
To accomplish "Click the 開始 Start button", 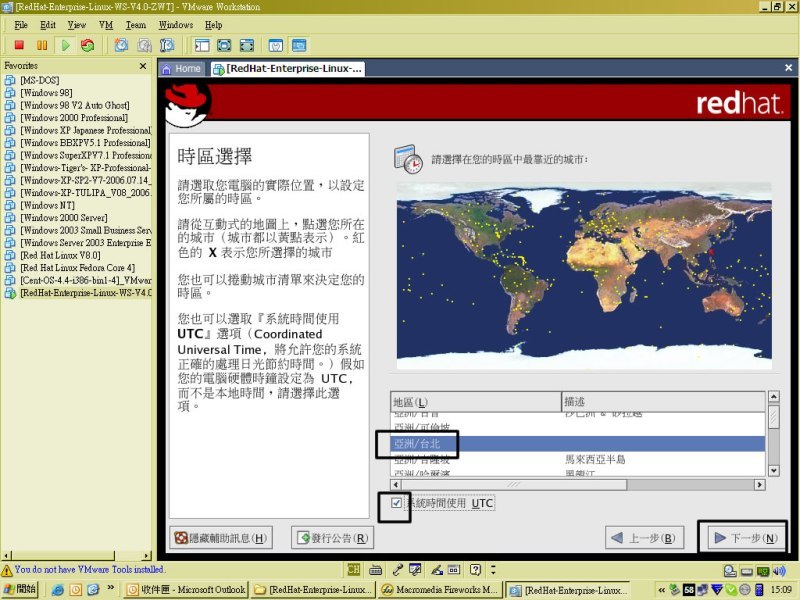I will [x=20, y=589].
